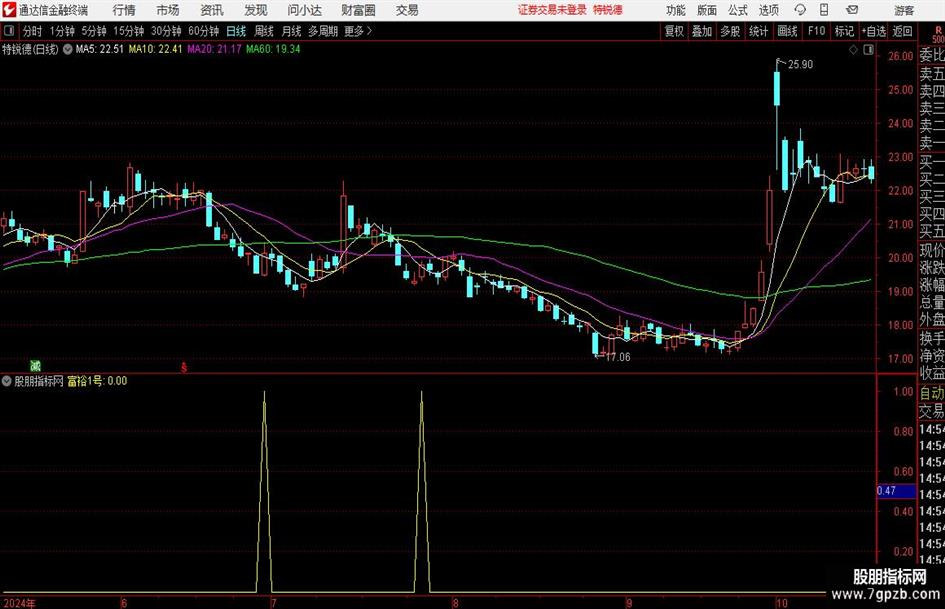Open the mobile phone icon in title bar
Viewport: 945px width, 609px height.
(824, 10)
